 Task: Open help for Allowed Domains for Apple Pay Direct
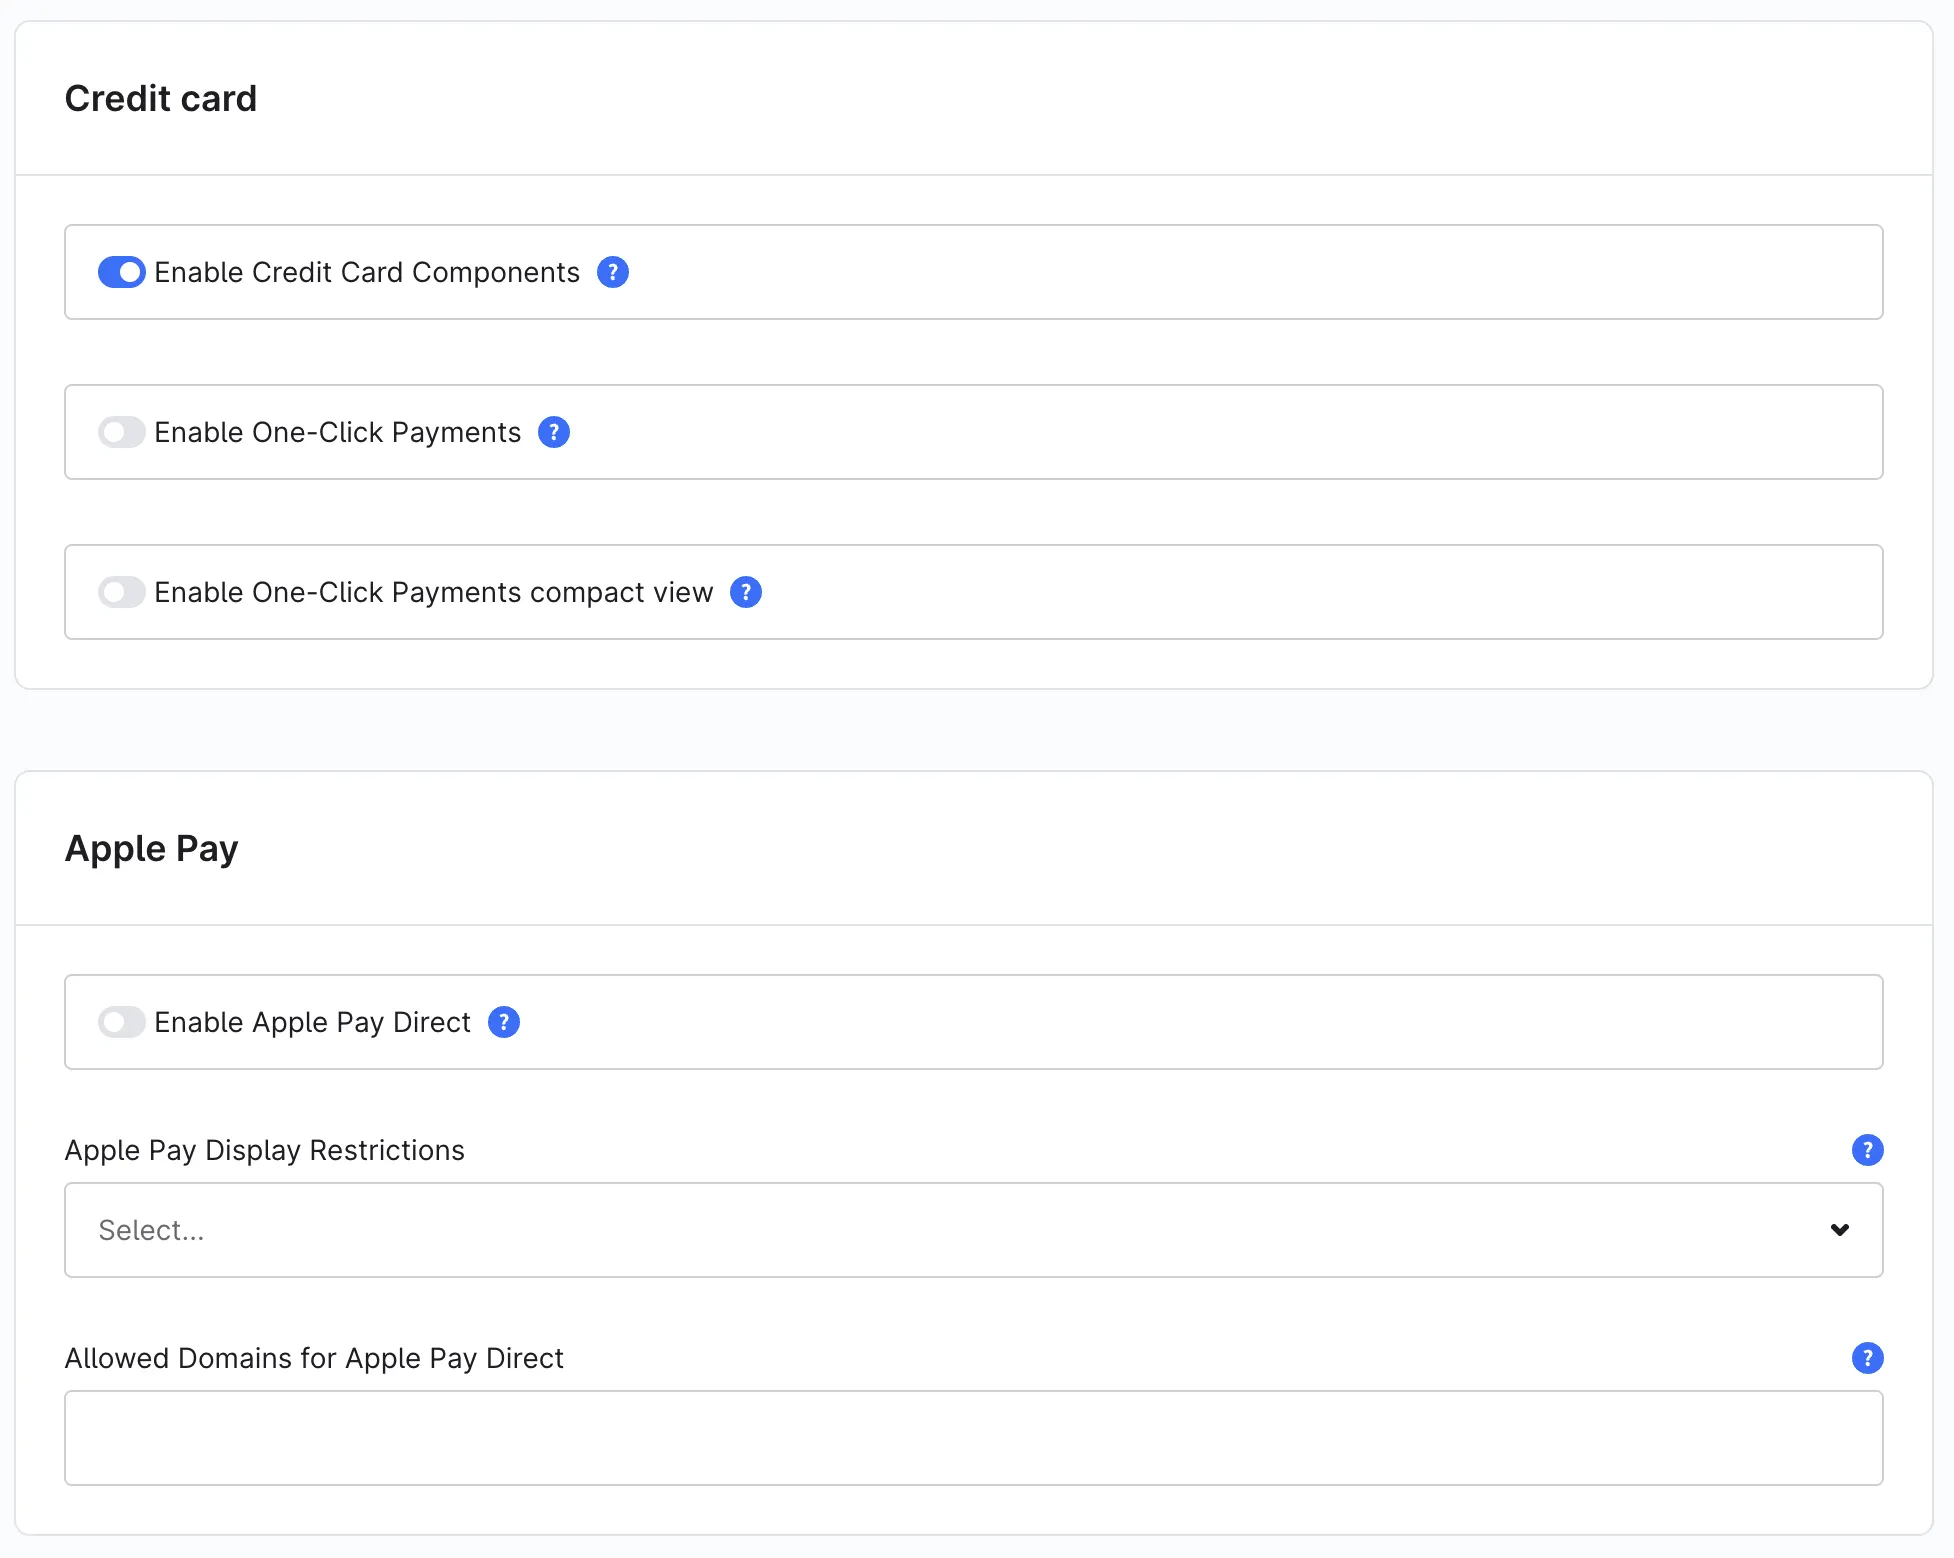[1867, 1358]
